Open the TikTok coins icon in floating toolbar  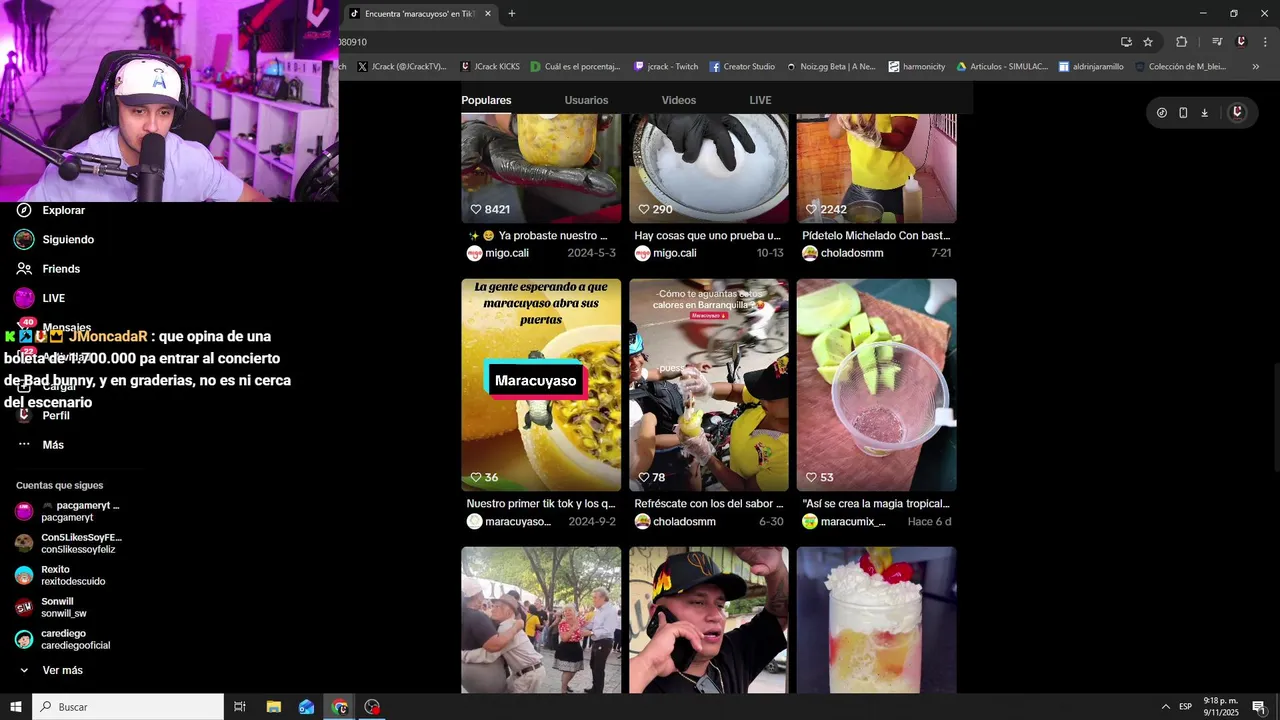1161,113
